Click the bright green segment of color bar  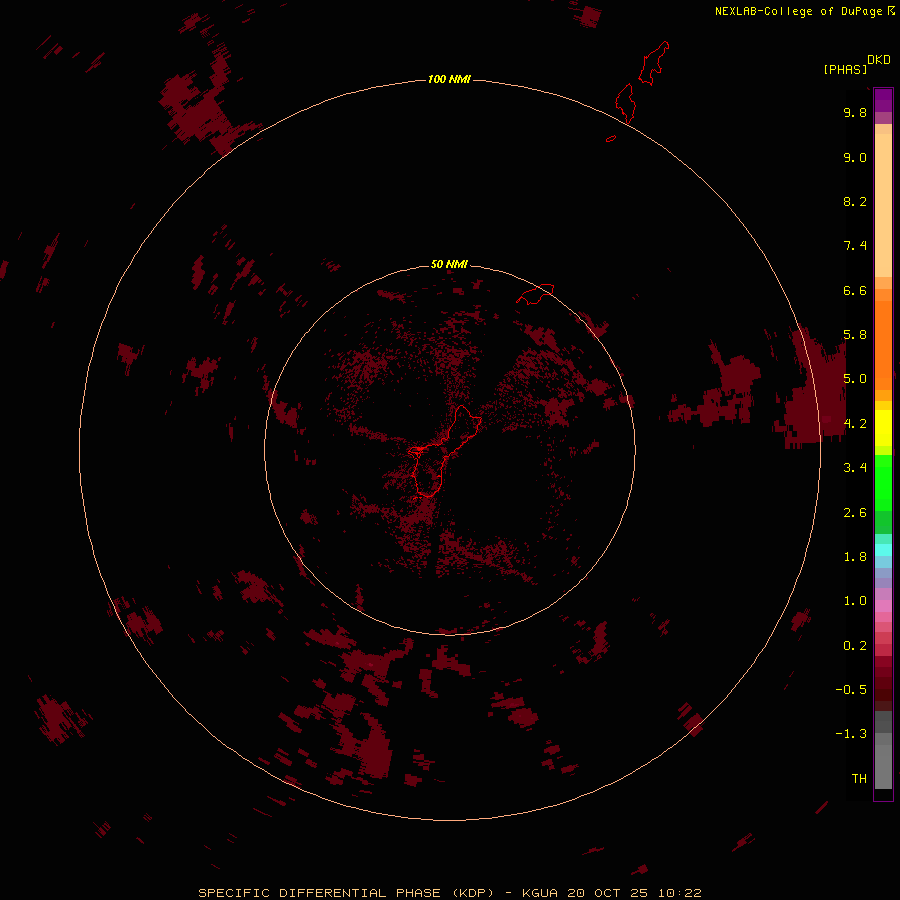click(x=883, y=483)
